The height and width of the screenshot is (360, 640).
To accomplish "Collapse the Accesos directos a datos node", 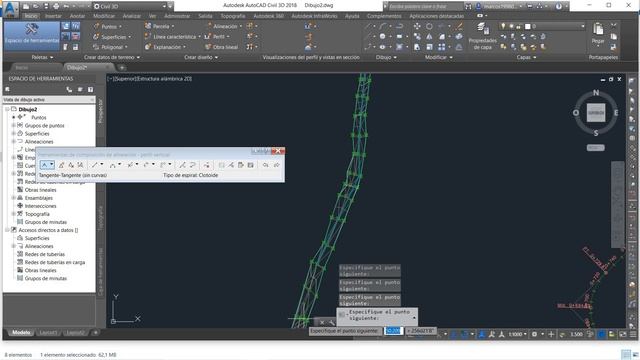I will point(7,230).
